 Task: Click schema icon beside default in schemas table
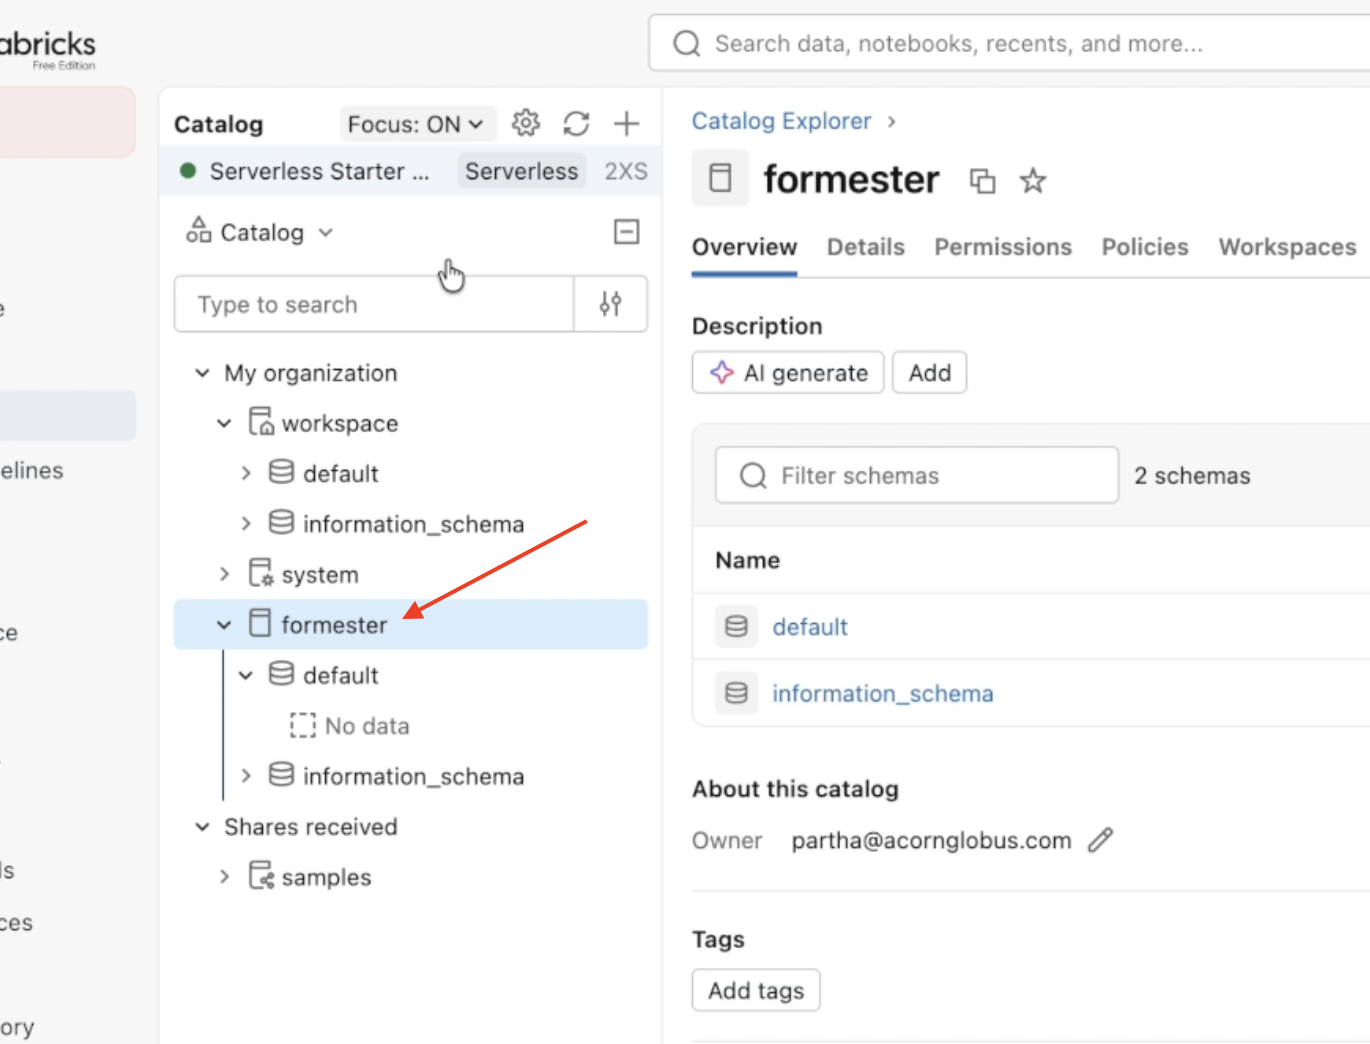[x=736, y=627]
